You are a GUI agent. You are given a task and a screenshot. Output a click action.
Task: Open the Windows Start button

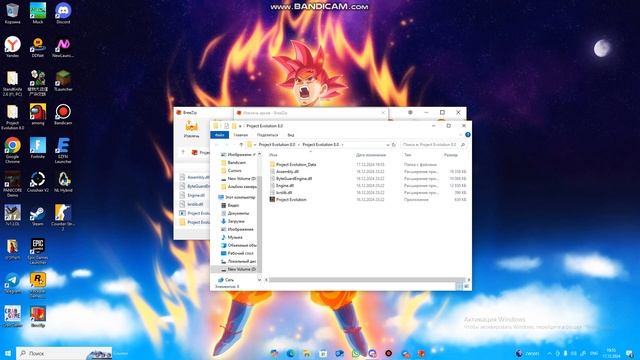[7, 353]
